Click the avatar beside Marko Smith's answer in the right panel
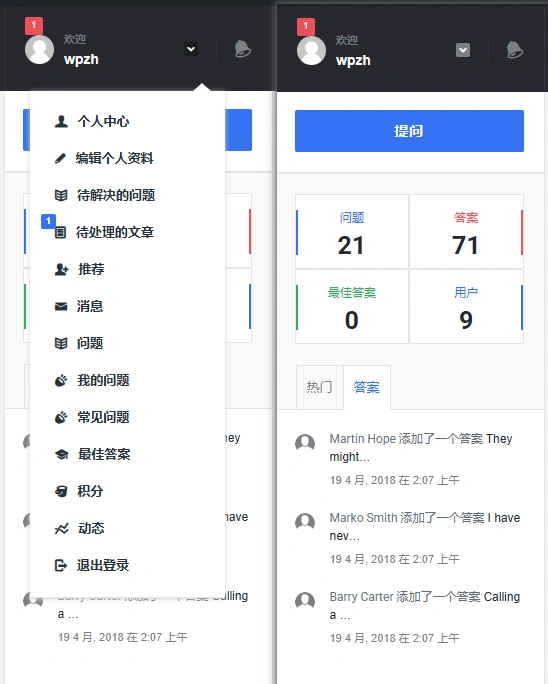548x684 pixels. tap(305, 522)
